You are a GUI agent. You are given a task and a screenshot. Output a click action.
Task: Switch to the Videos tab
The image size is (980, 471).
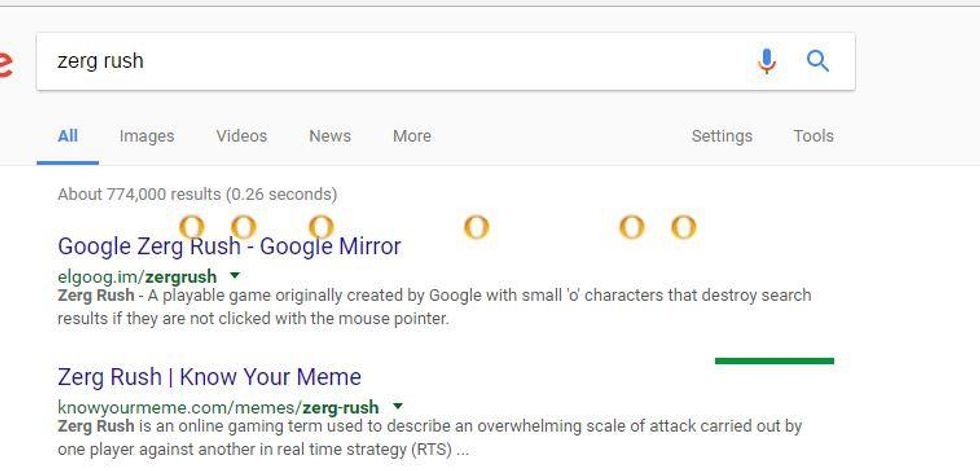tap(242, 136)
